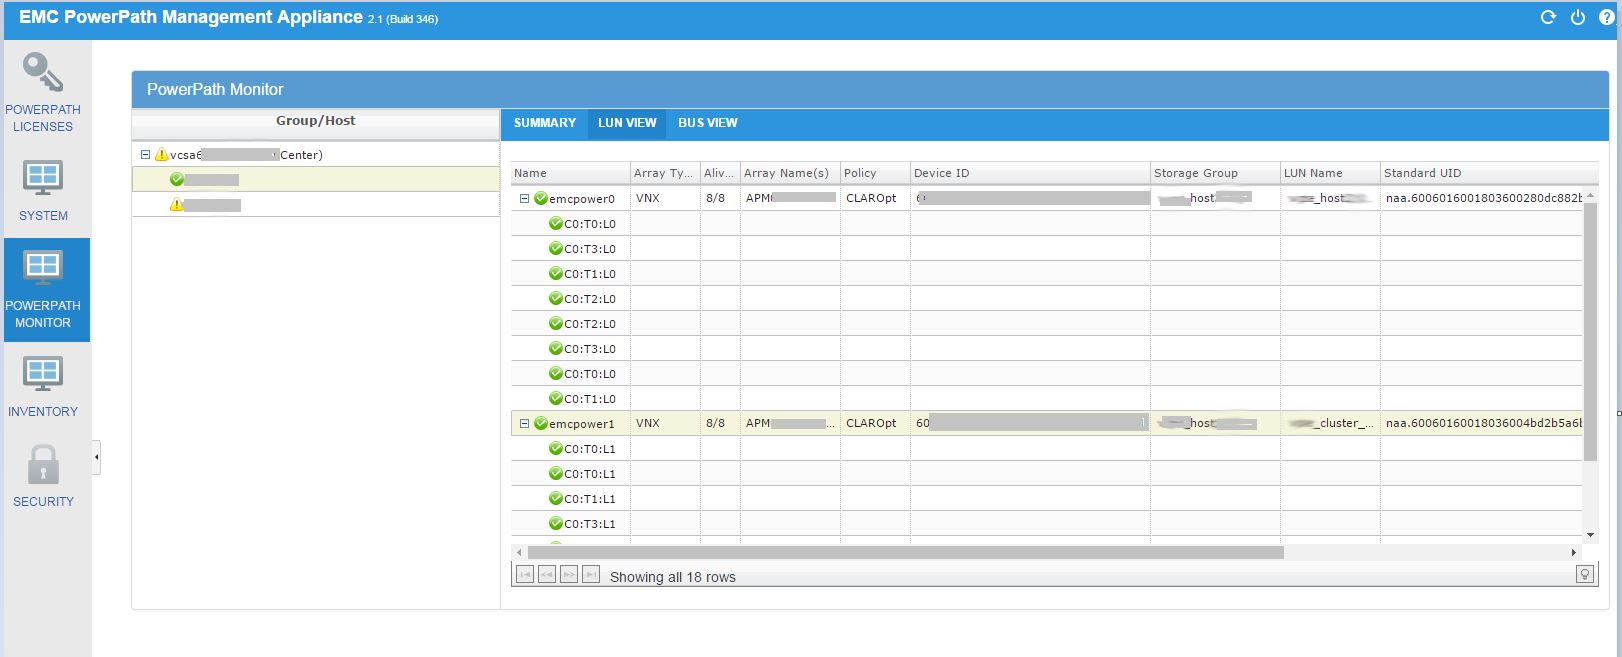Image resolution: width=1622 pixels, height=657 pixels.
Task: Open the System section icon
Action: point(43,180)
